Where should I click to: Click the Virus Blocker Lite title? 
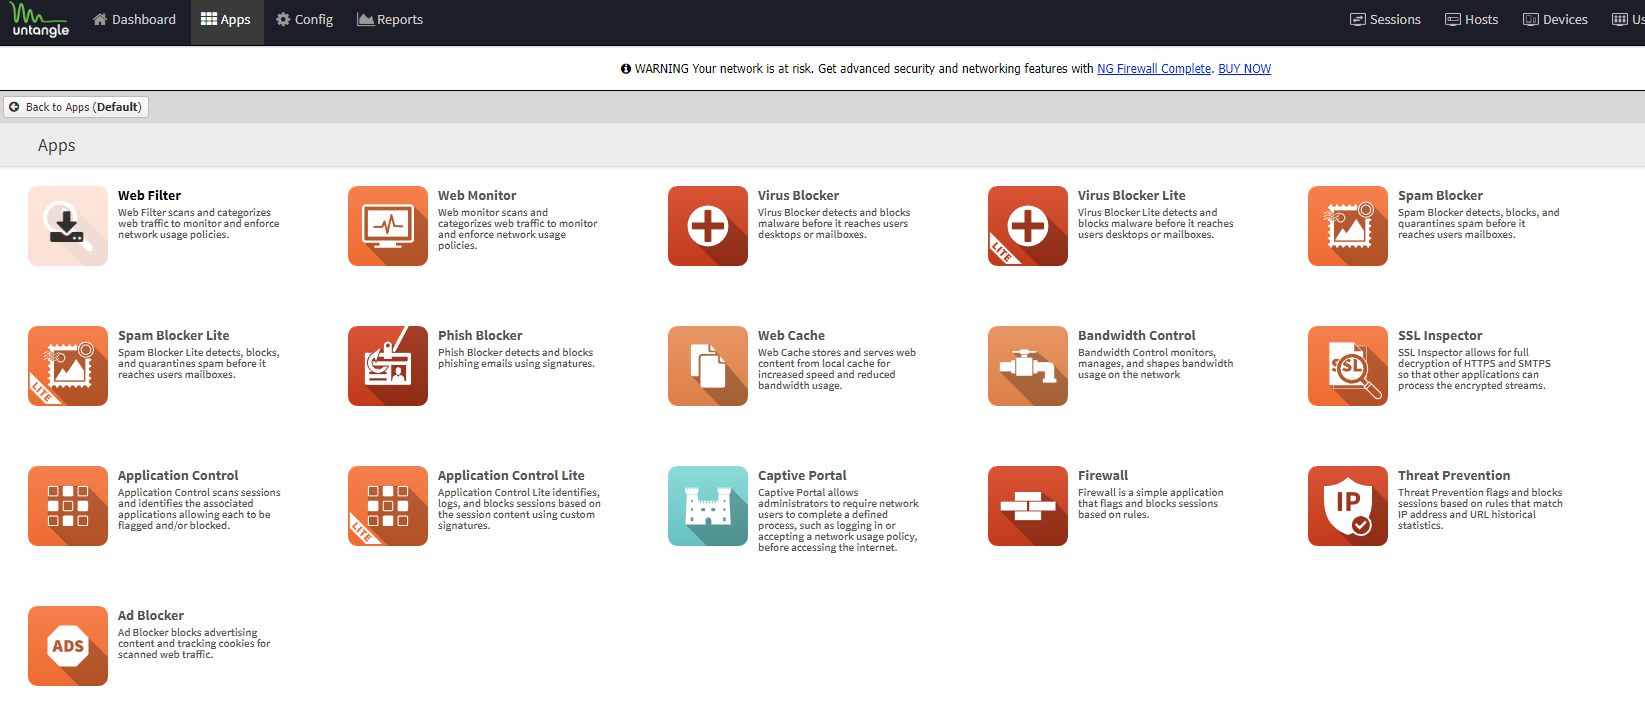(1131, 196)
